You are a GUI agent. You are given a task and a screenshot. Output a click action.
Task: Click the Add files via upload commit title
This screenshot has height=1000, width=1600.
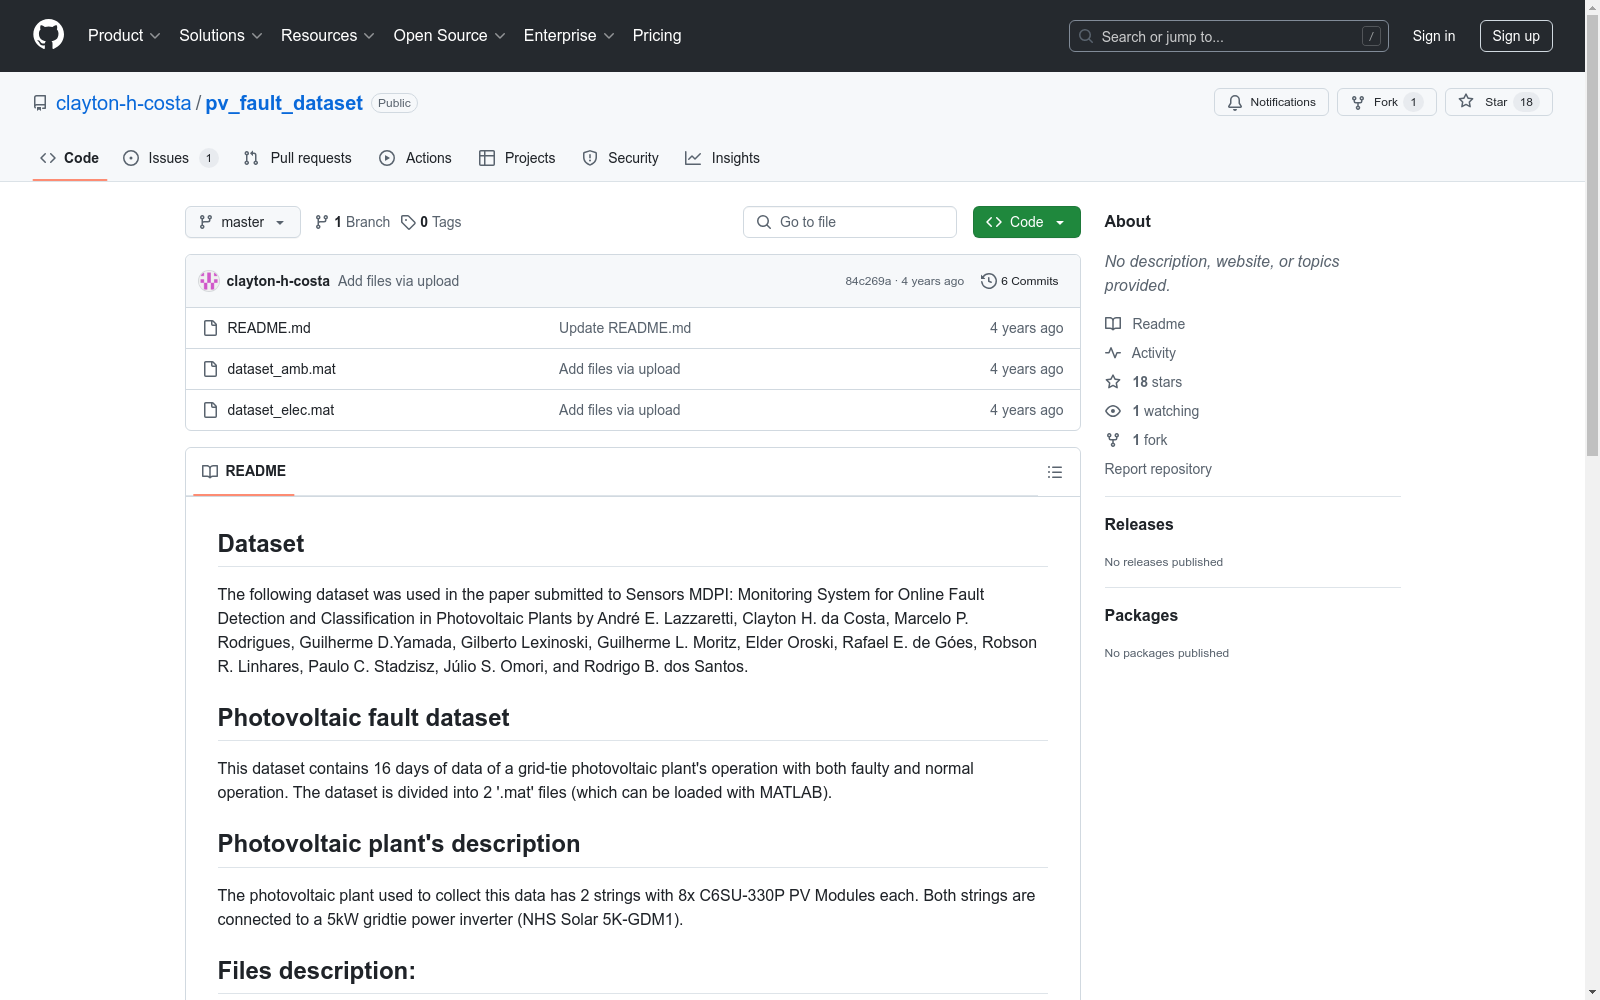tap(398, 281)
